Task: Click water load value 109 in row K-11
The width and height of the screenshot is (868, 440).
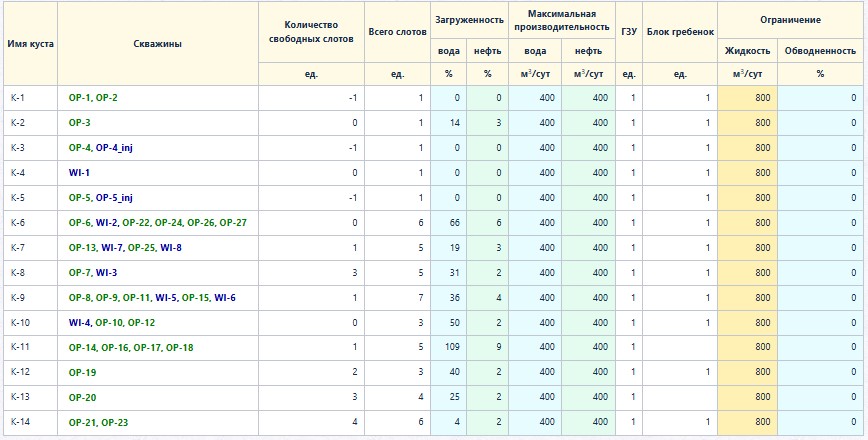Action: pos(453,348)
